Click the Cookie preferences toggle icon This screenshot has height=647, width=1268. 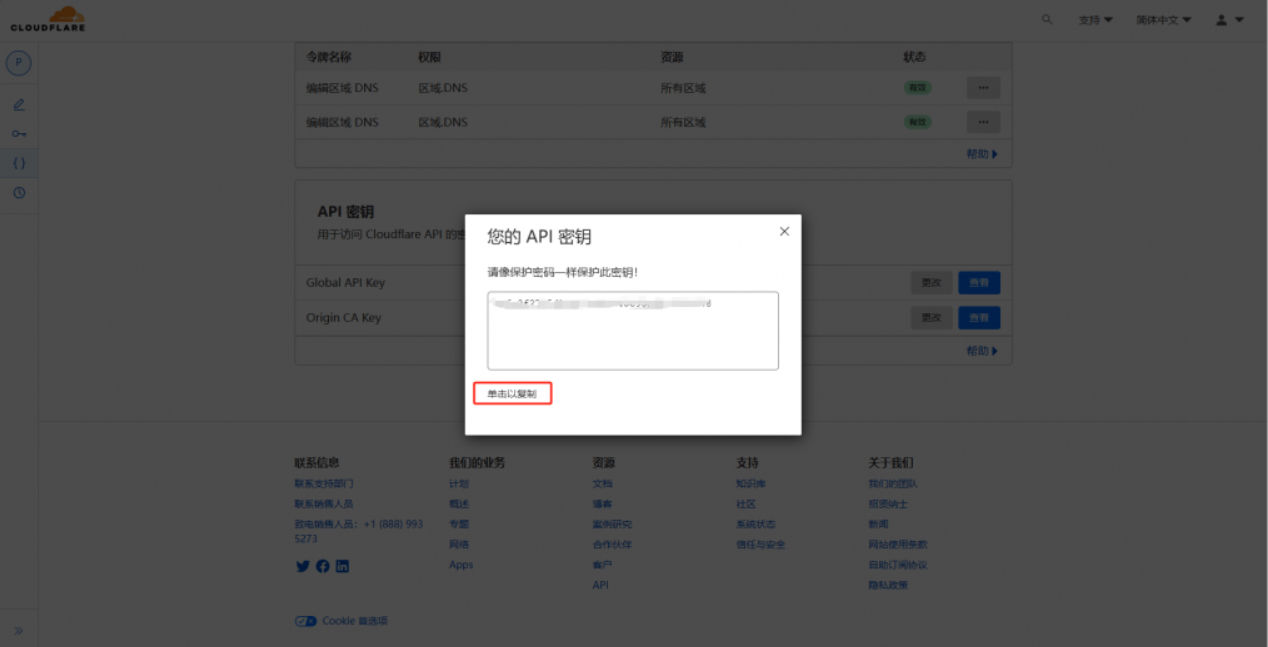tap(305, 621)
